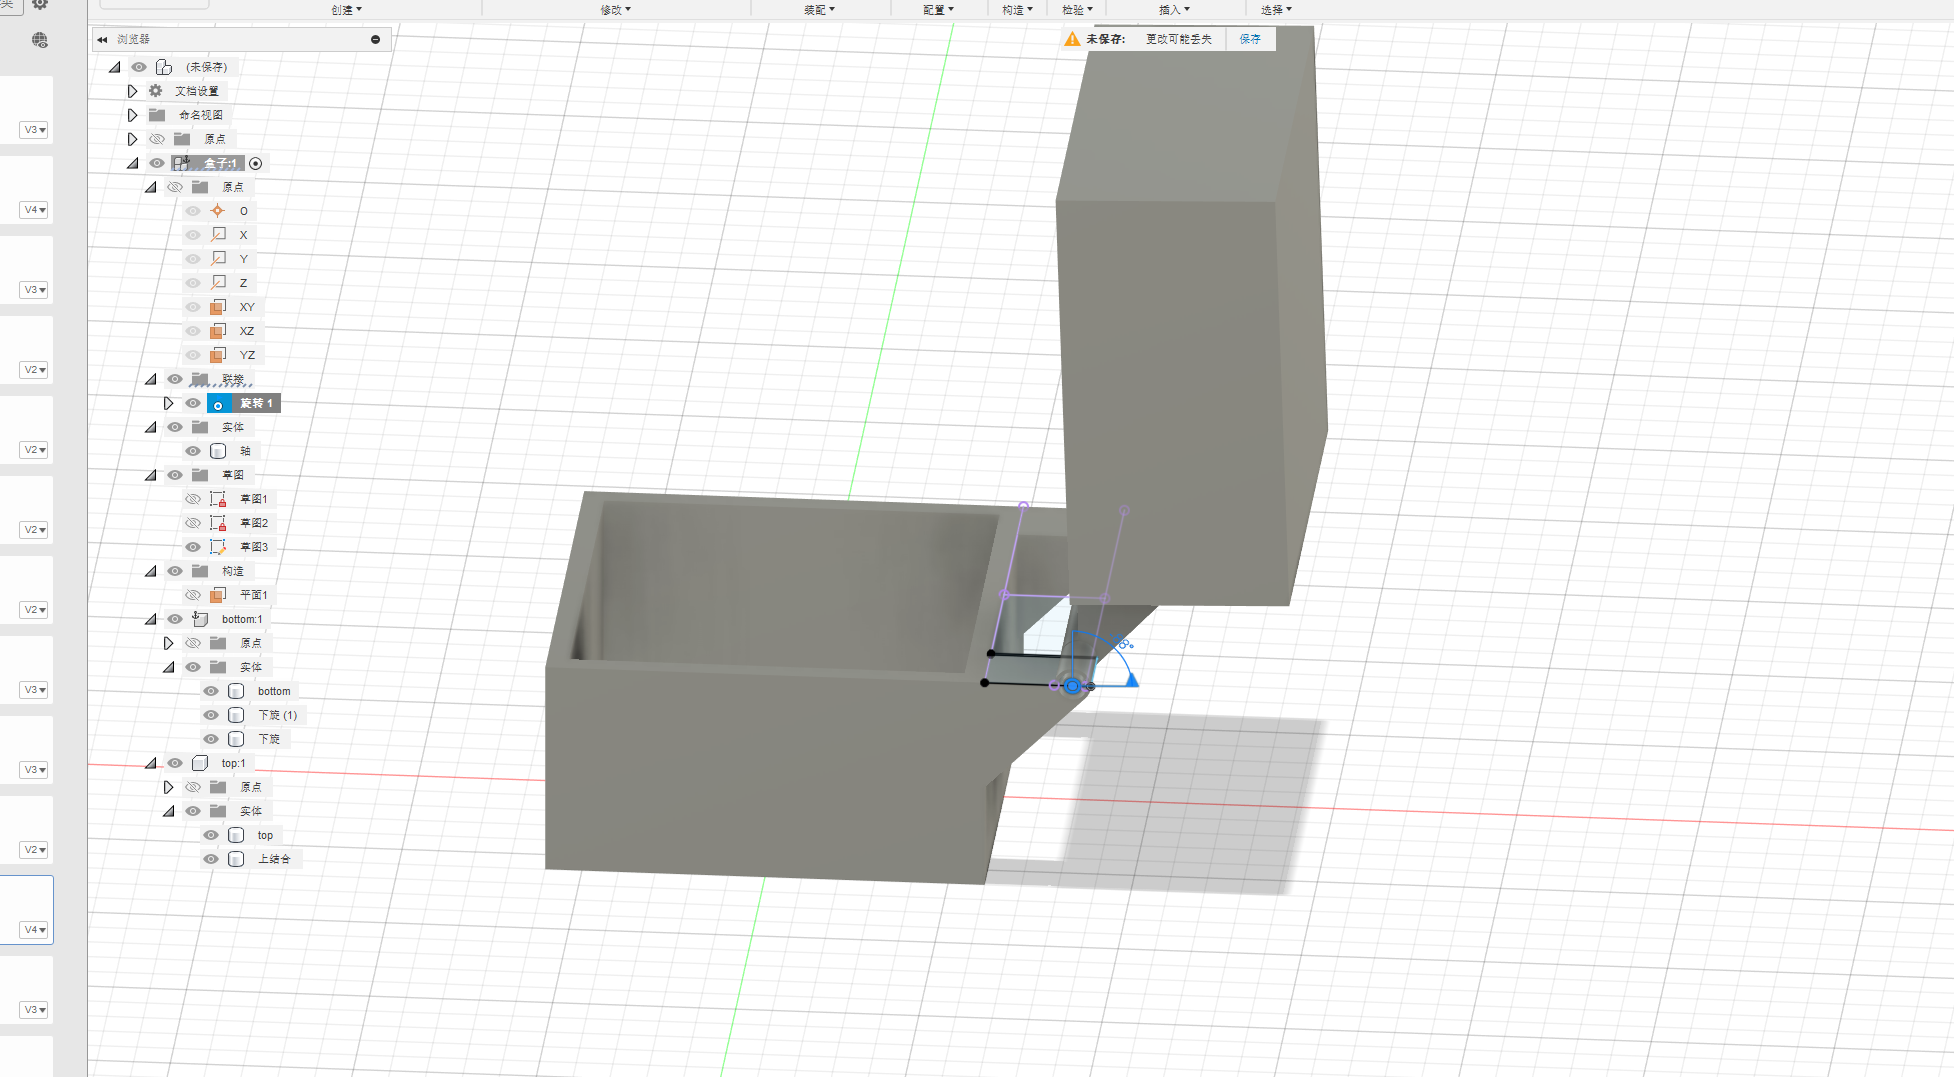Expand the 旋转 1 joint node

point(168,403)
